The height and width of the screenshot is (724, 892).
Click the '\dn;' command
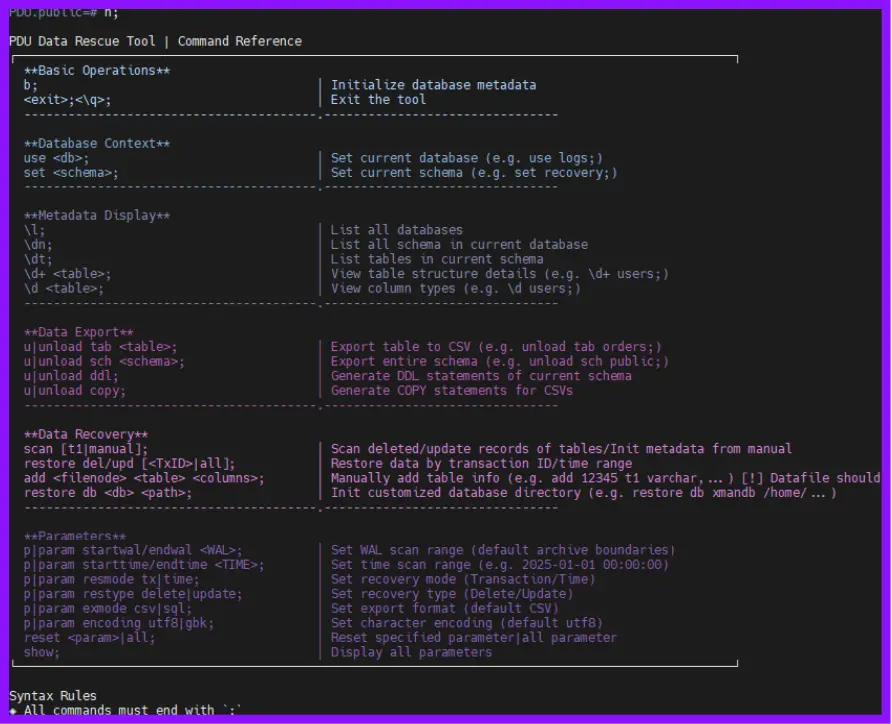coord(38,245)
